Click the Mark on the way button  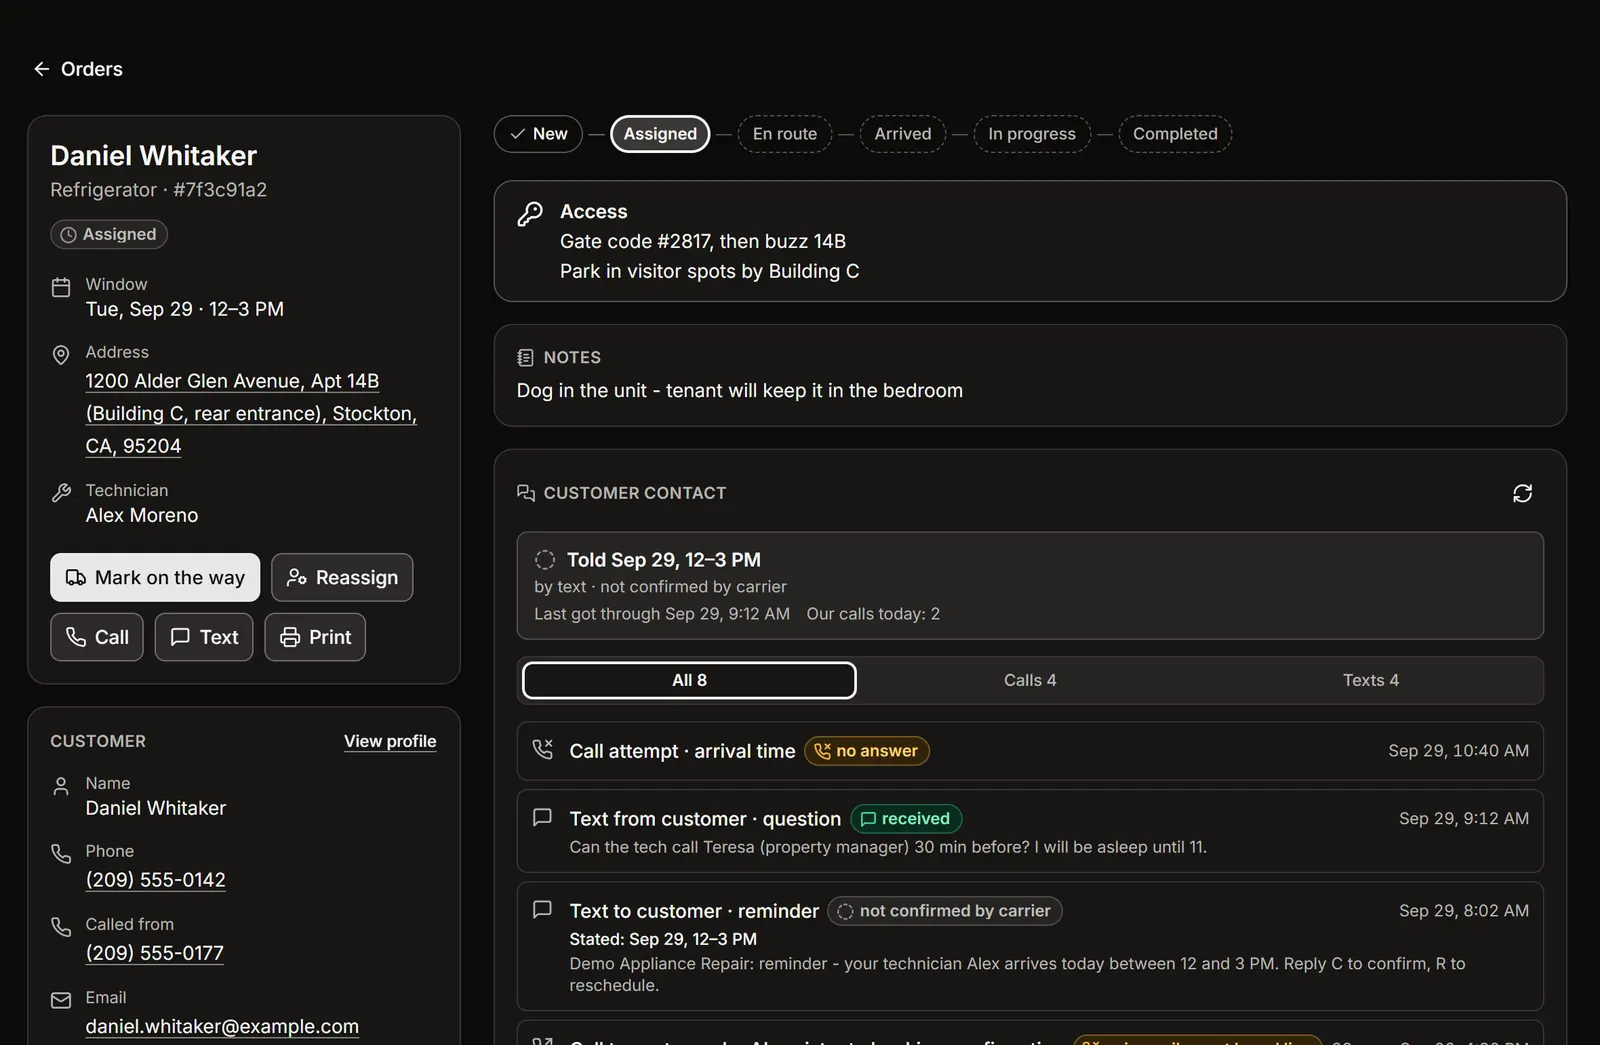(x=155, y=578)
